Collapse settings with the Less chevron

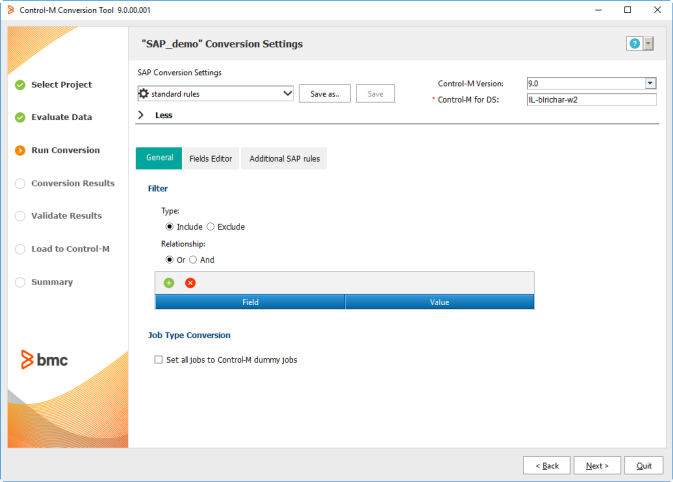point(140,115)
